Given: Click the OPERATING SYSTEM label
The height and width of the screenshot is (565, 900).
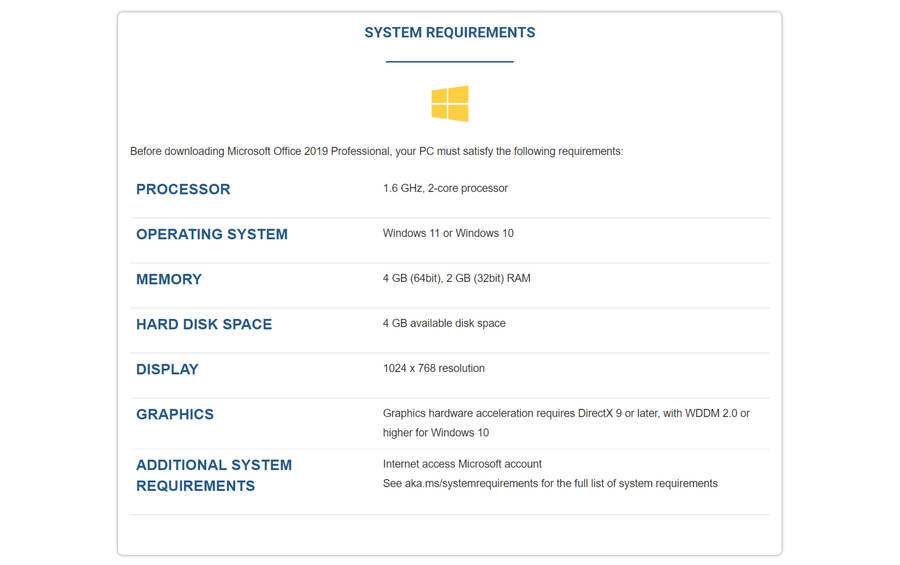Looking at the screenshot, I should tap(212, 234).
